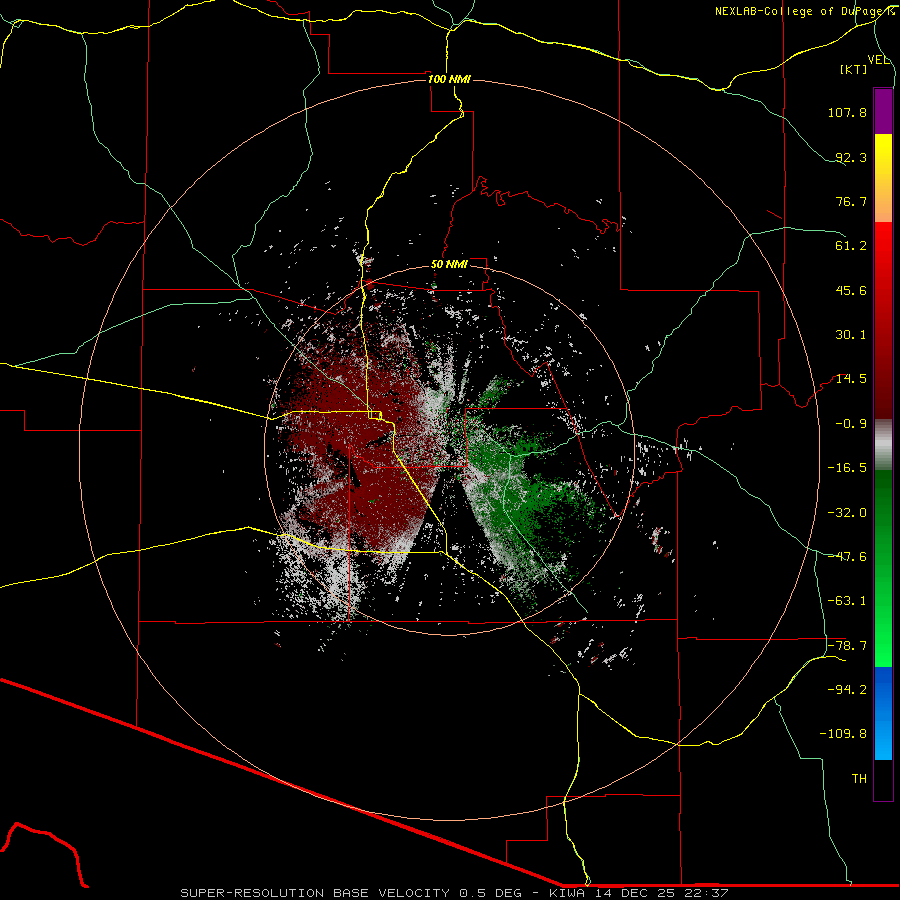This screenshot has width=900, height=900.
Task: Click the 107.8 legend value
Action: pos(847,112)
